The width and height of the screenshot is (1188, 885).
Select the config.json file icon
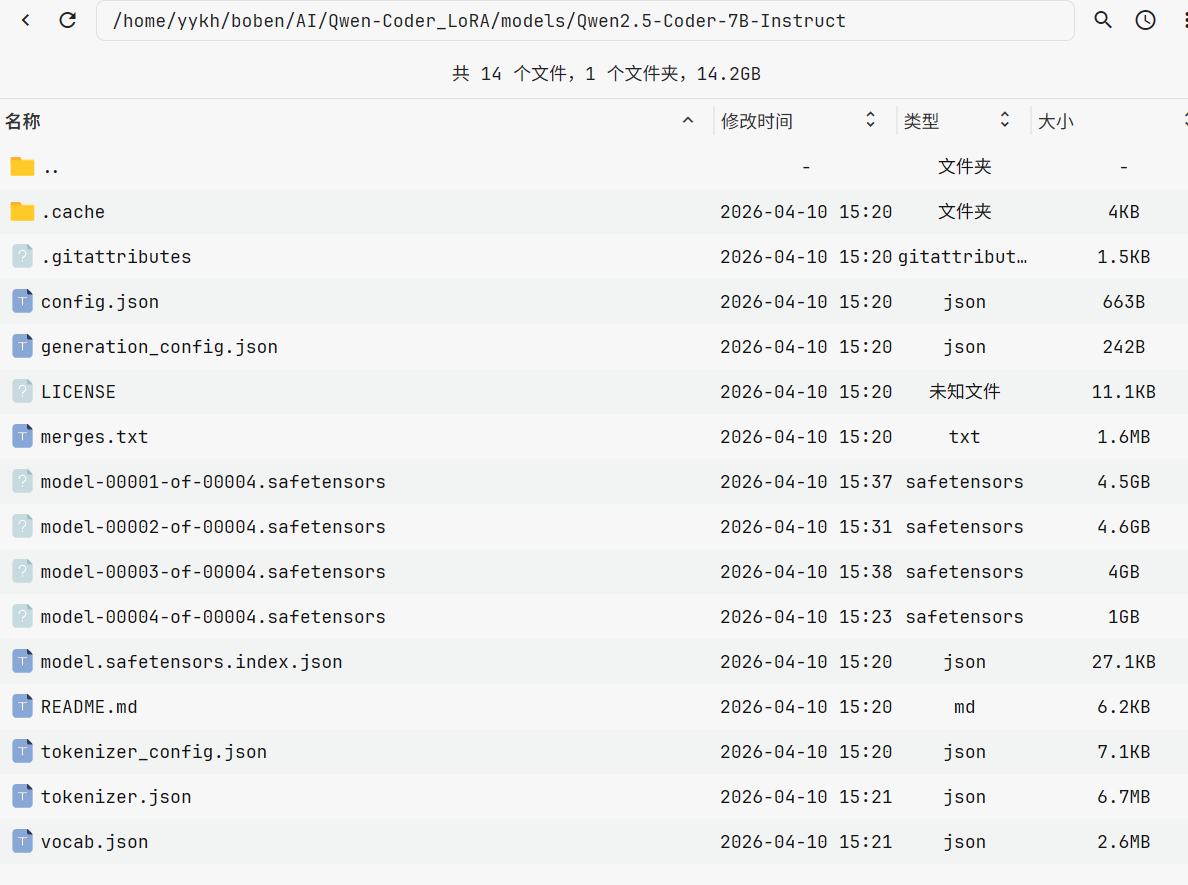[x=23, y=302]
